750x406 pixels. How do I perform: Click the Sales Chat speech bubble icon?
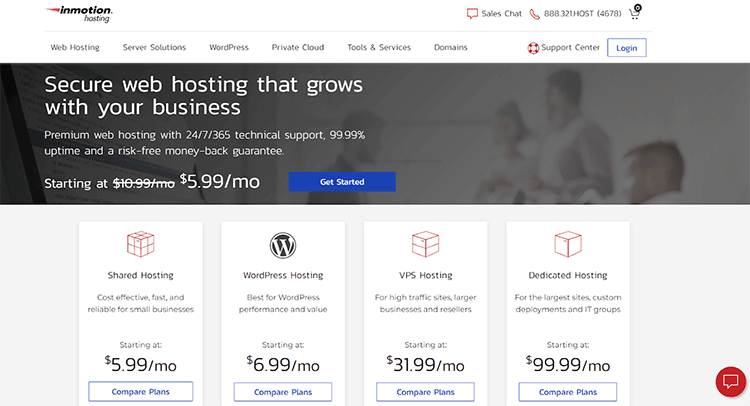tap(472, 15)
